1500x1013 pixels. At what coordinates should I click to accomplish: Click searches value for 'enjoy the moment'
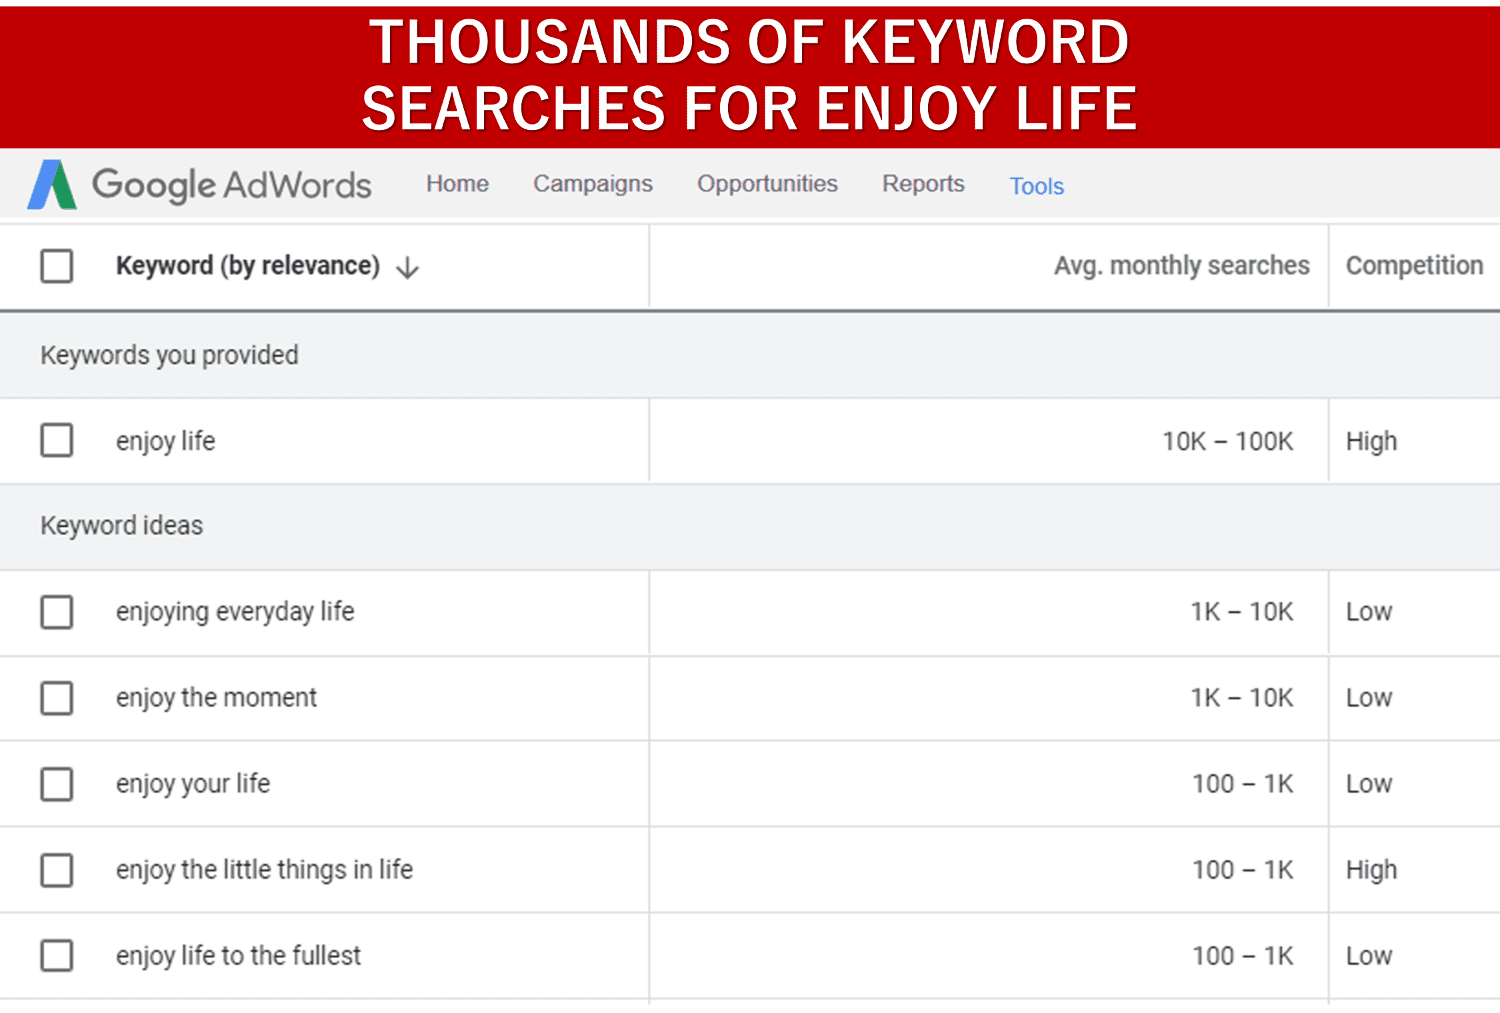pos(1242,698)
